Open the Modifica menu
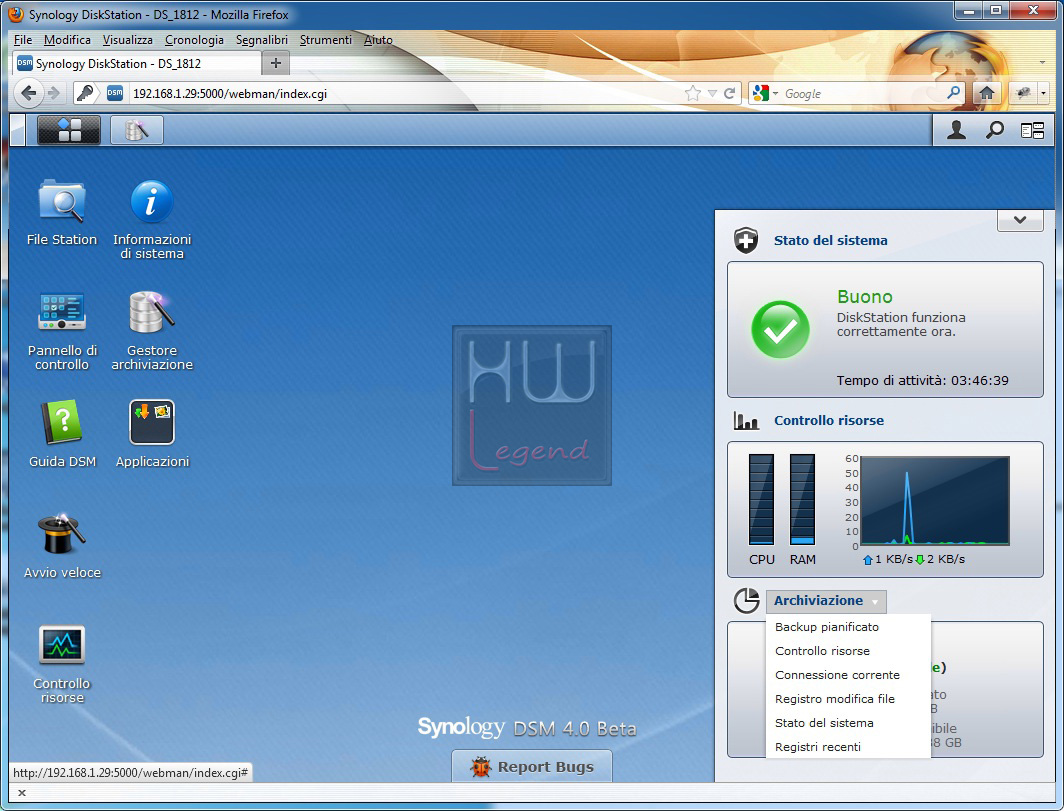The width and height of the screenshot is (1064, 811). tap(67, 40)
